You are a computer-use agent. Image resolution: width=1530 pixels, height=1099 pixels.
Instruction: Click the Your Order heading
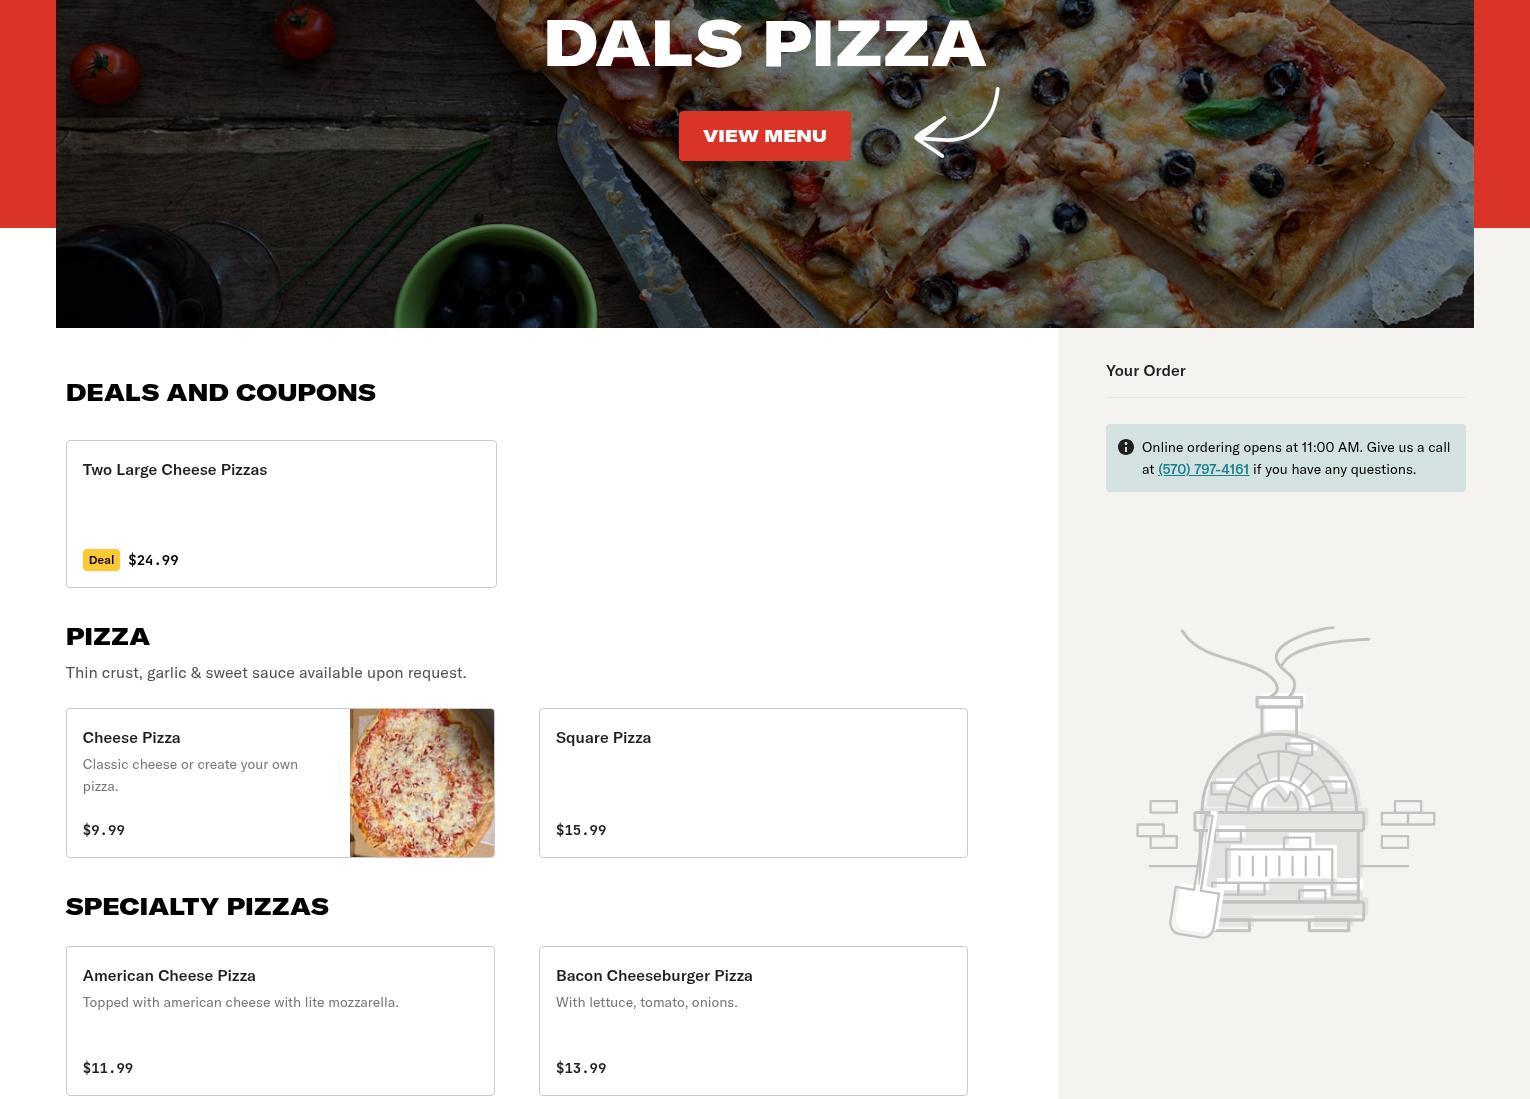click(x=1146, y=370)
